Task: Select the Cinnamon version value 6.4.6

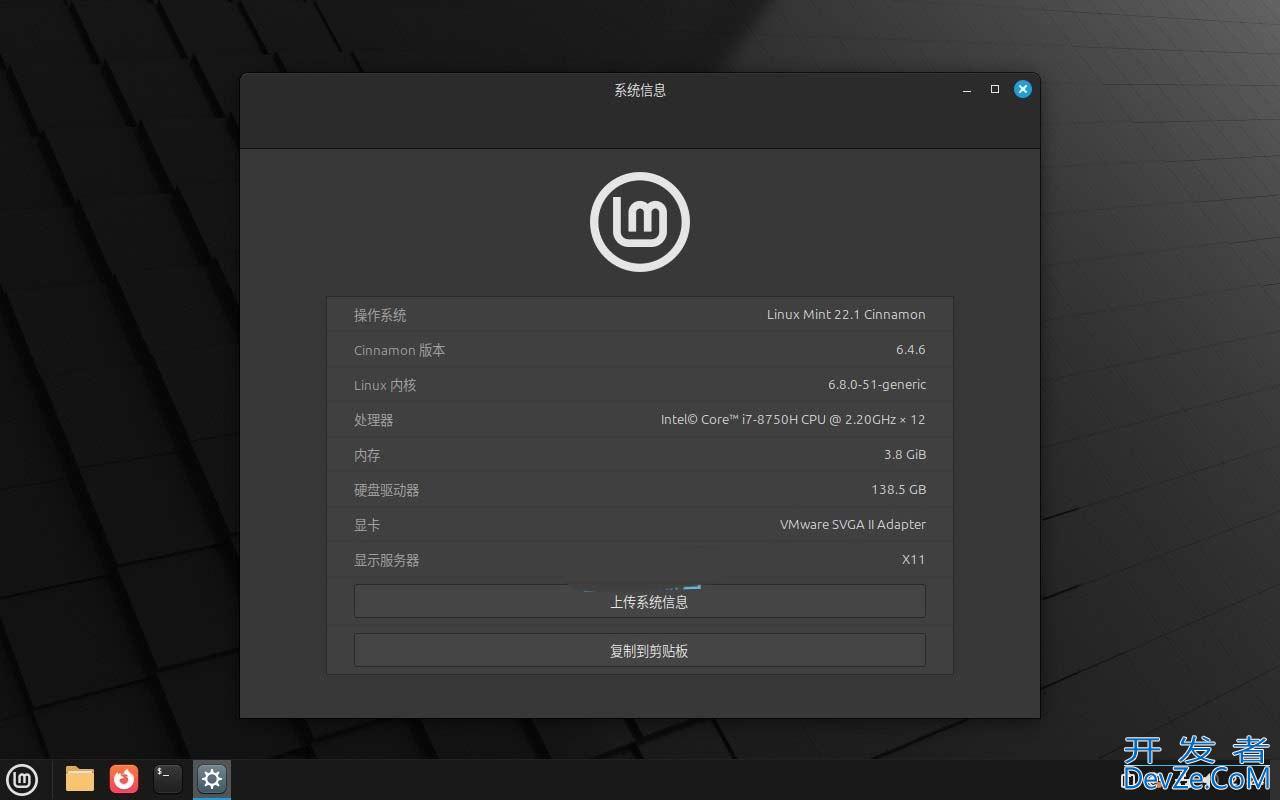Action: click(x=911, y=350)
